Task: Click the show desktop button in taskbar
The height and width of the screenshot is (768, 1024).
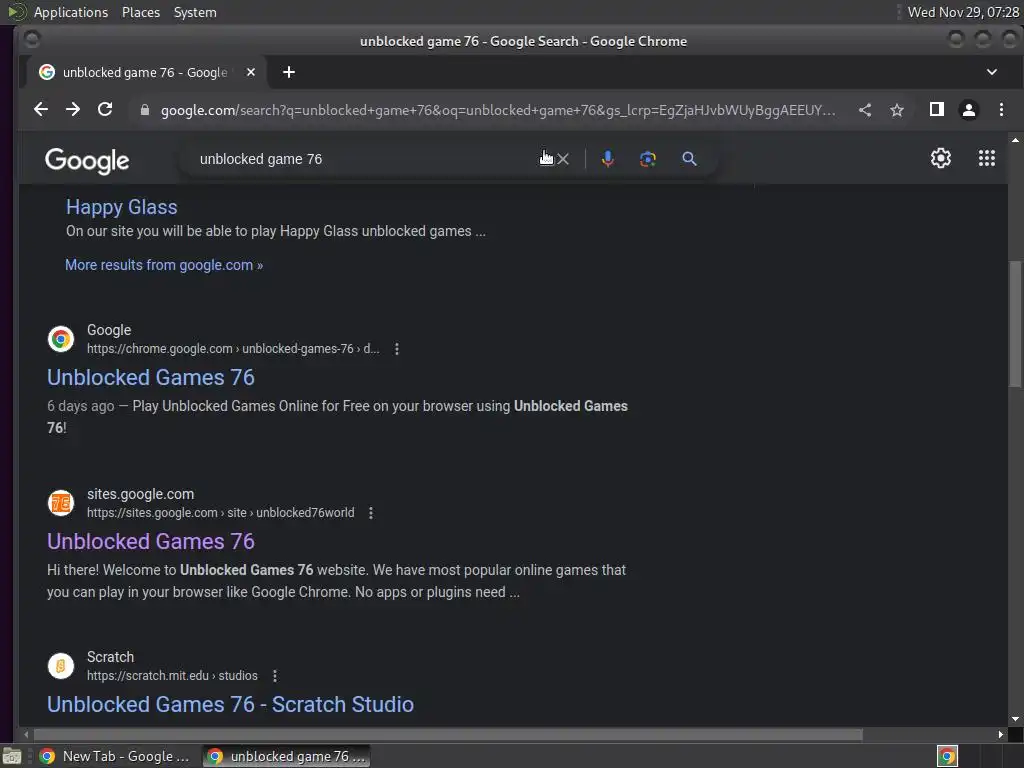Action: coord(12,757)
